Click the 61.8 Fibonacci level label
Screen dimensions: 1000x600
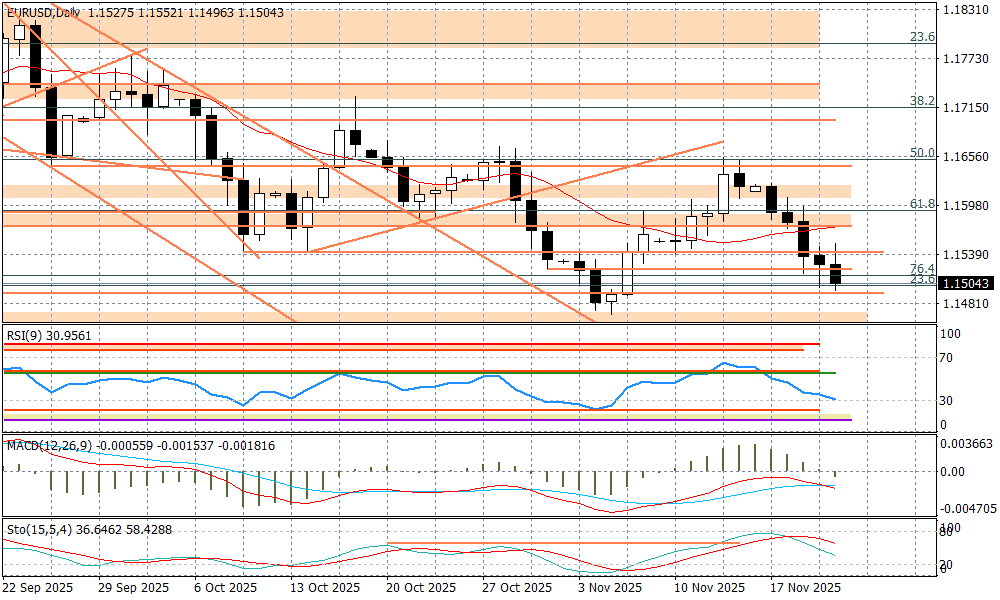coord(921,204)
